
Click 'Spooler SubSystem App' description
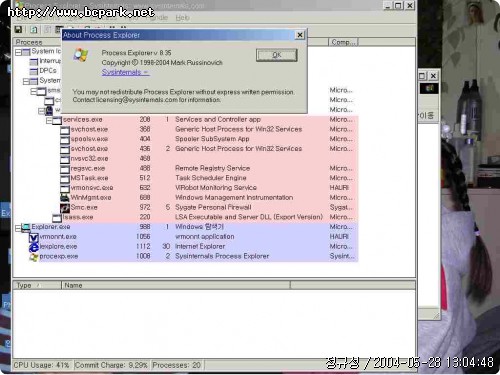[x=212, y=139]
